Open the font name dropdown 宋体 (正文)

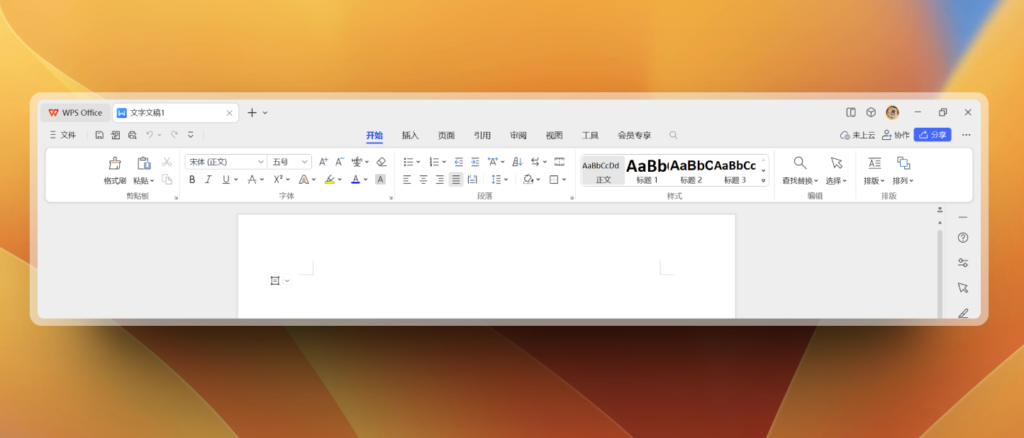226,162
